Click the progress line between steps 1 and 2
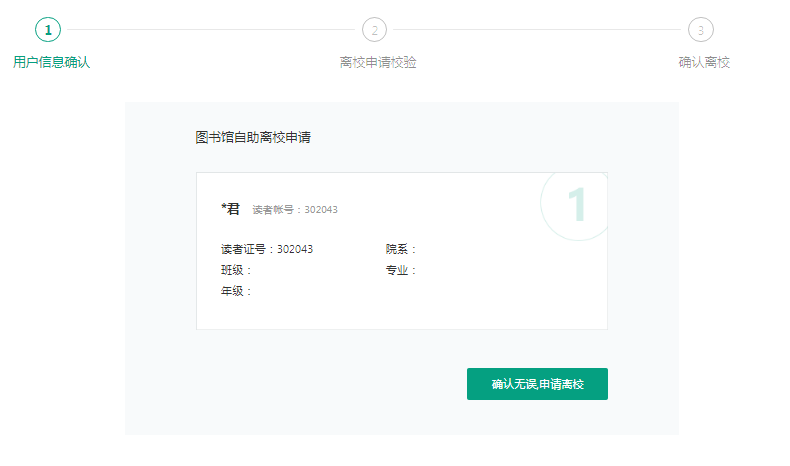790x466 pixels. pos(210,30)
